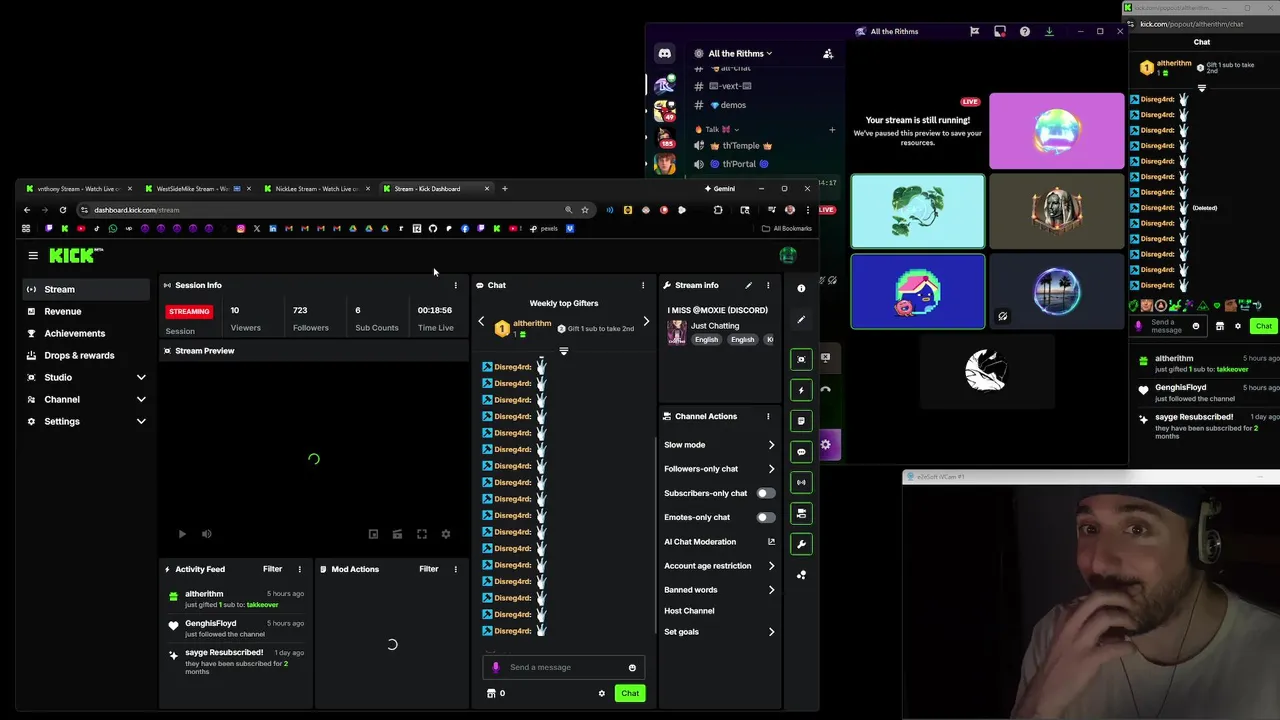Open Mod Actions Filter
Viewport: 1280px width, 720px height.
(x=428, y=569)
